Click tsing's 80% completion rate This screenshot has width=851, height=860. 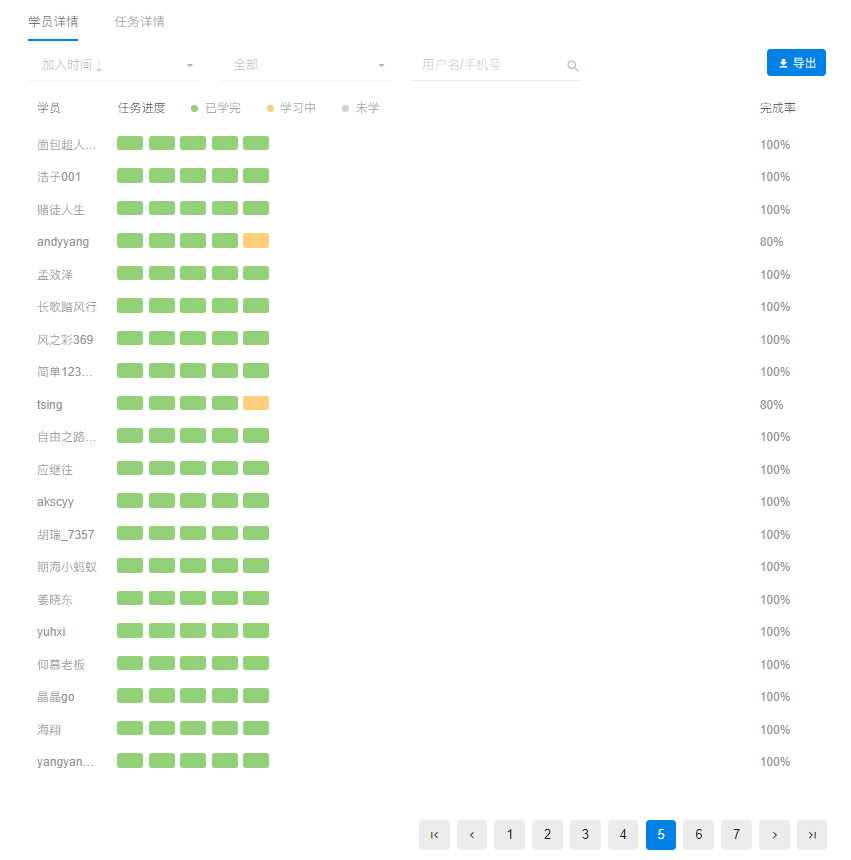(771, 405)
